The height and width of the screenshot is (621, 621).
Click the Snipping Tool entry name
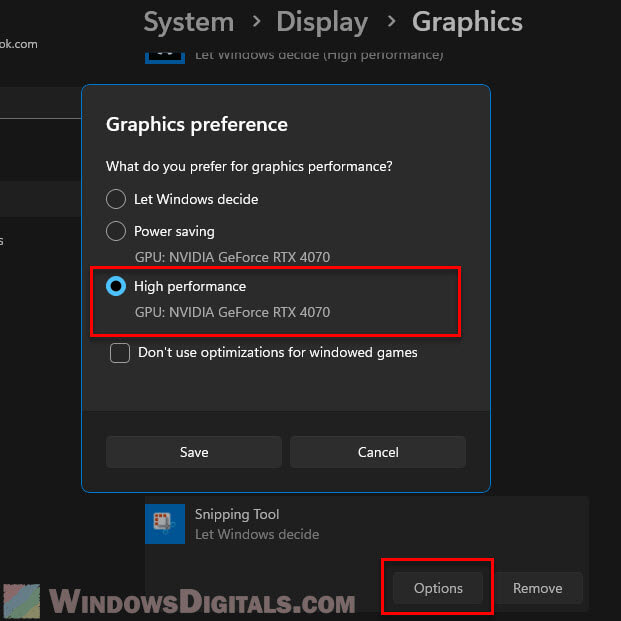(237, 514)
